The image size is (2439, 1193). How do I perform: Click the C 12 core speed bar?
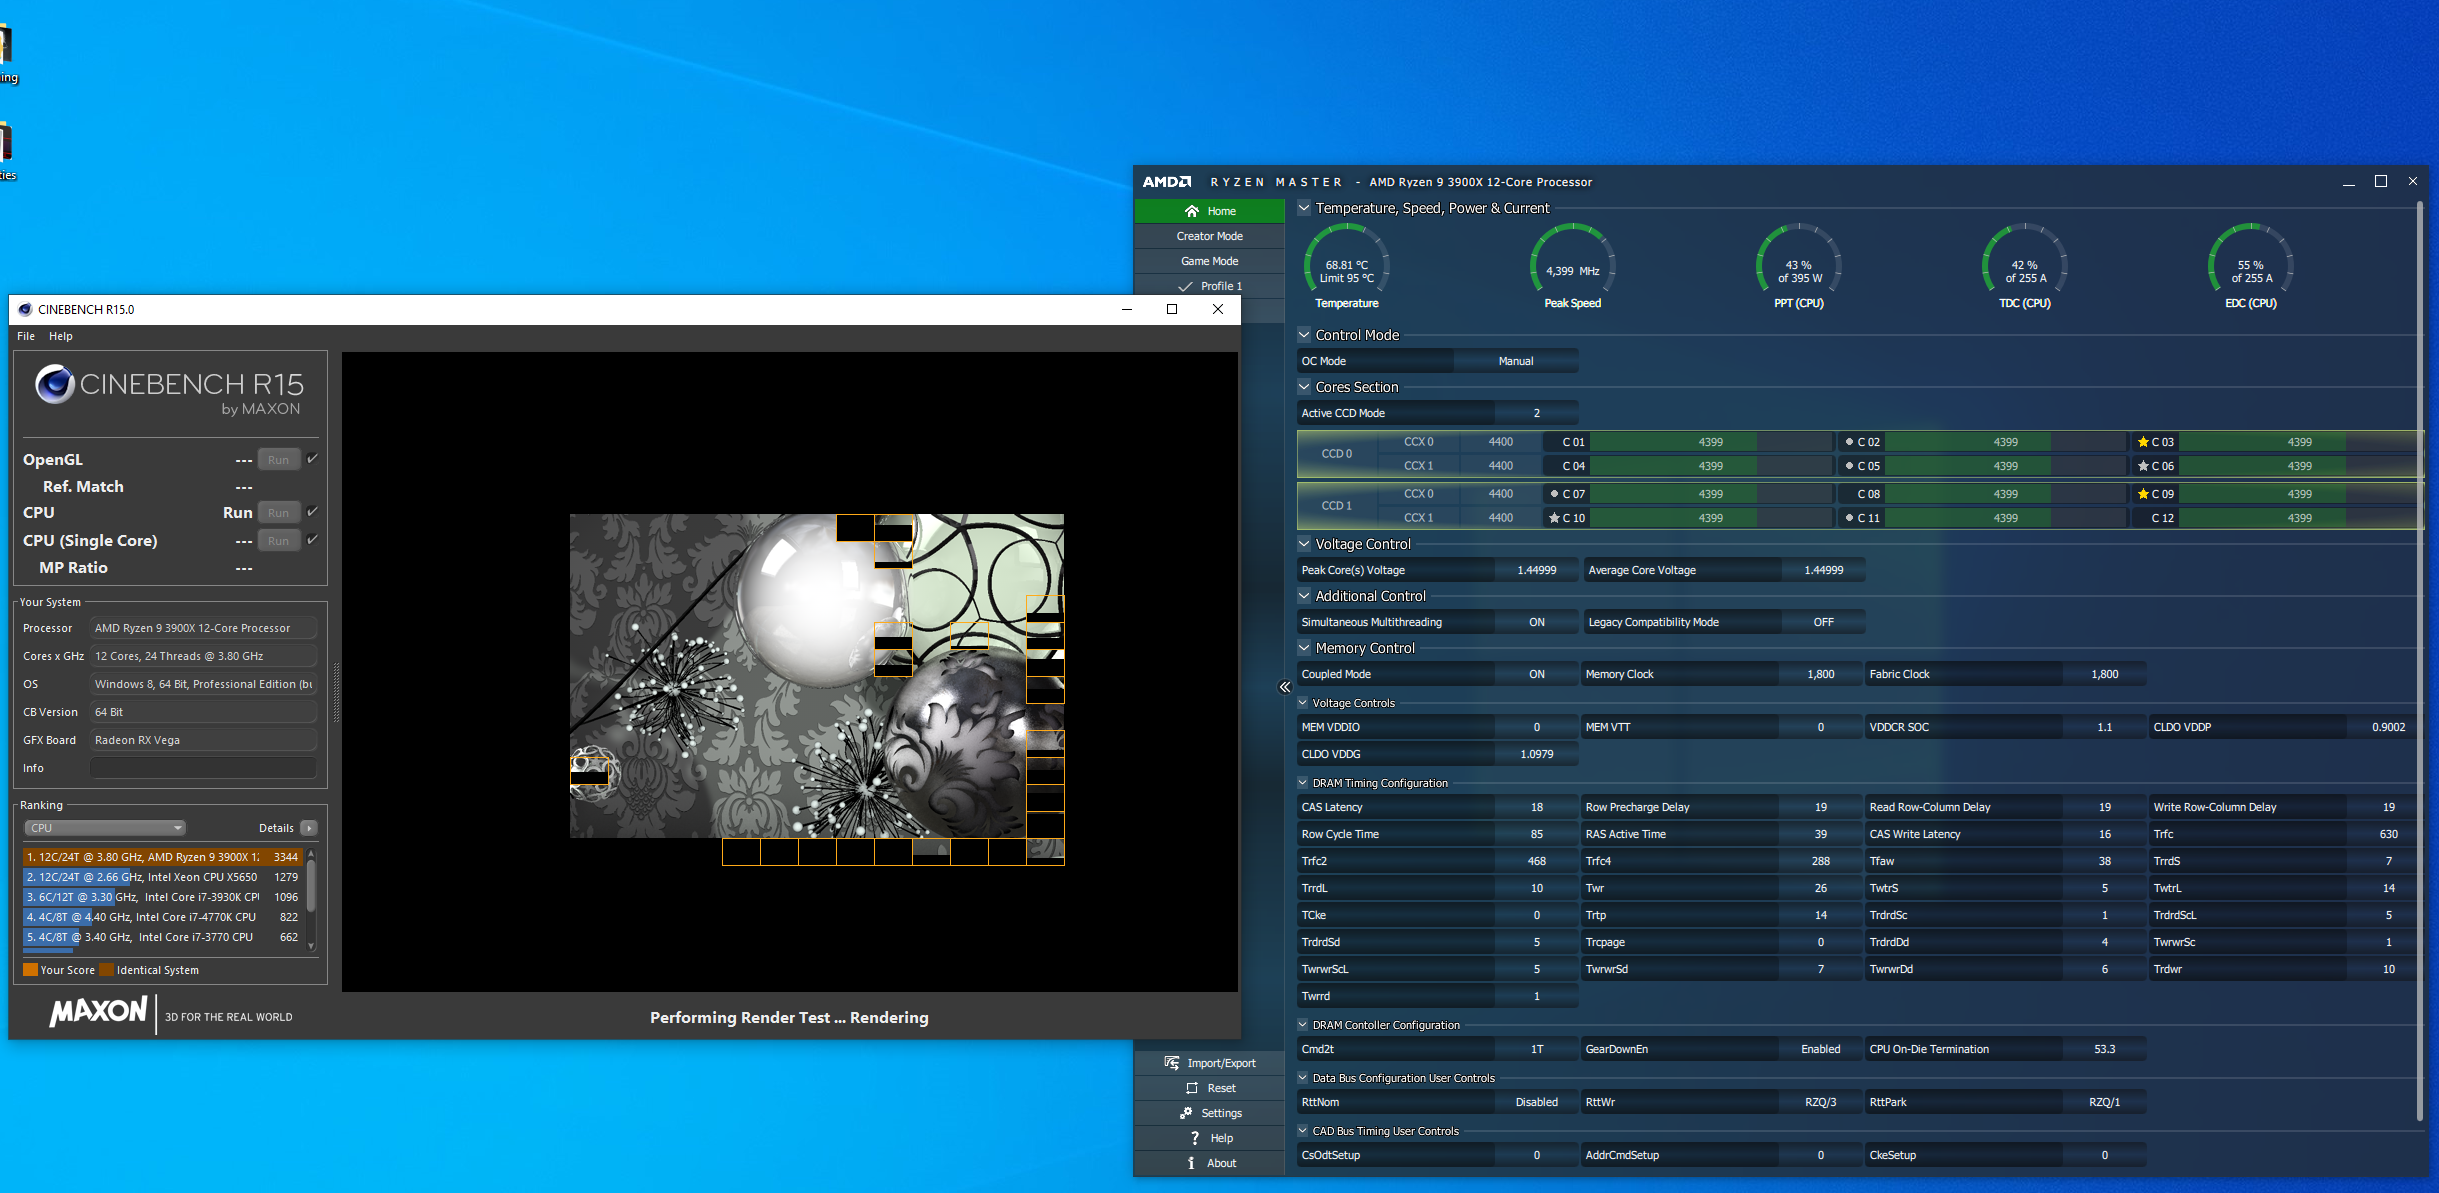2299,518
